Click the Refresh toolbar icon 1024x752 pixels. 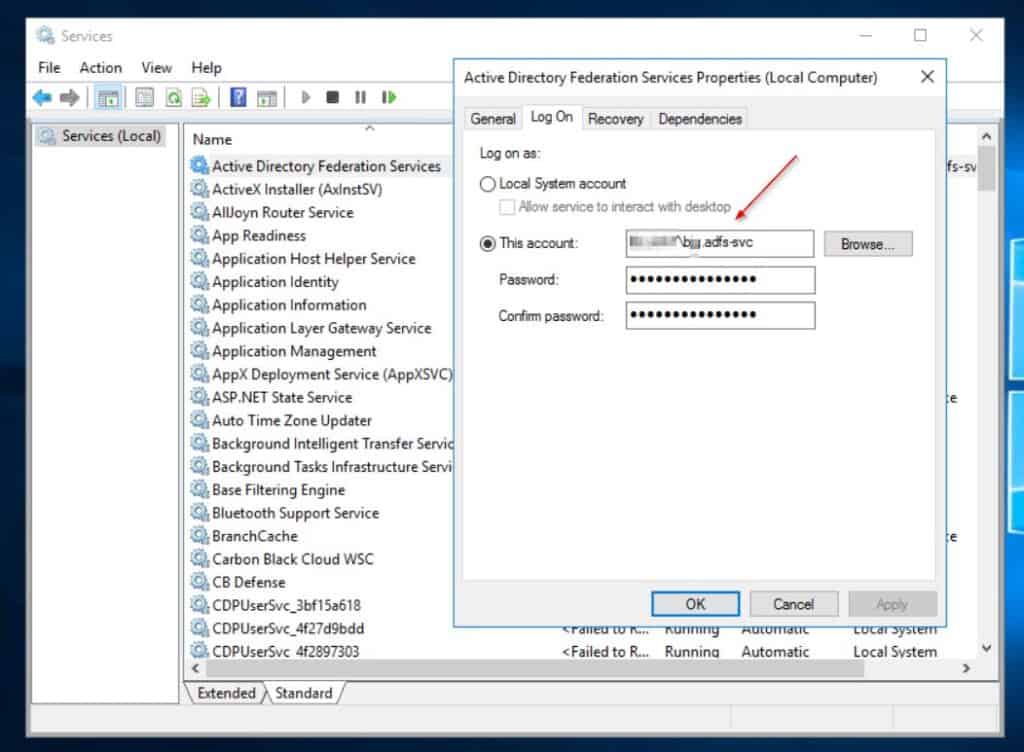173,98
